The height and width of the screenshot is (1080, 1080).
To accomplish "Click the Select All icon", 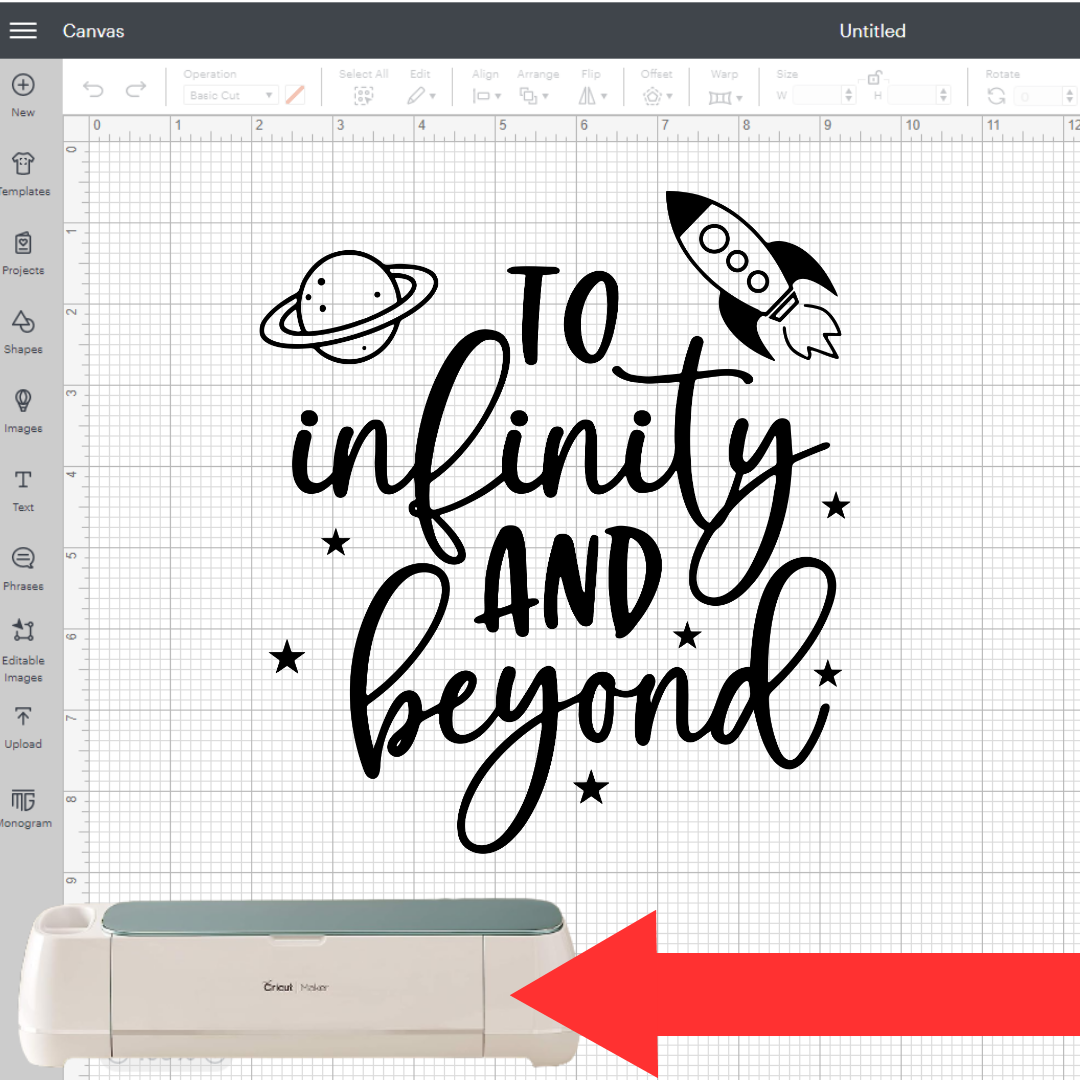I will coord(363,96).
